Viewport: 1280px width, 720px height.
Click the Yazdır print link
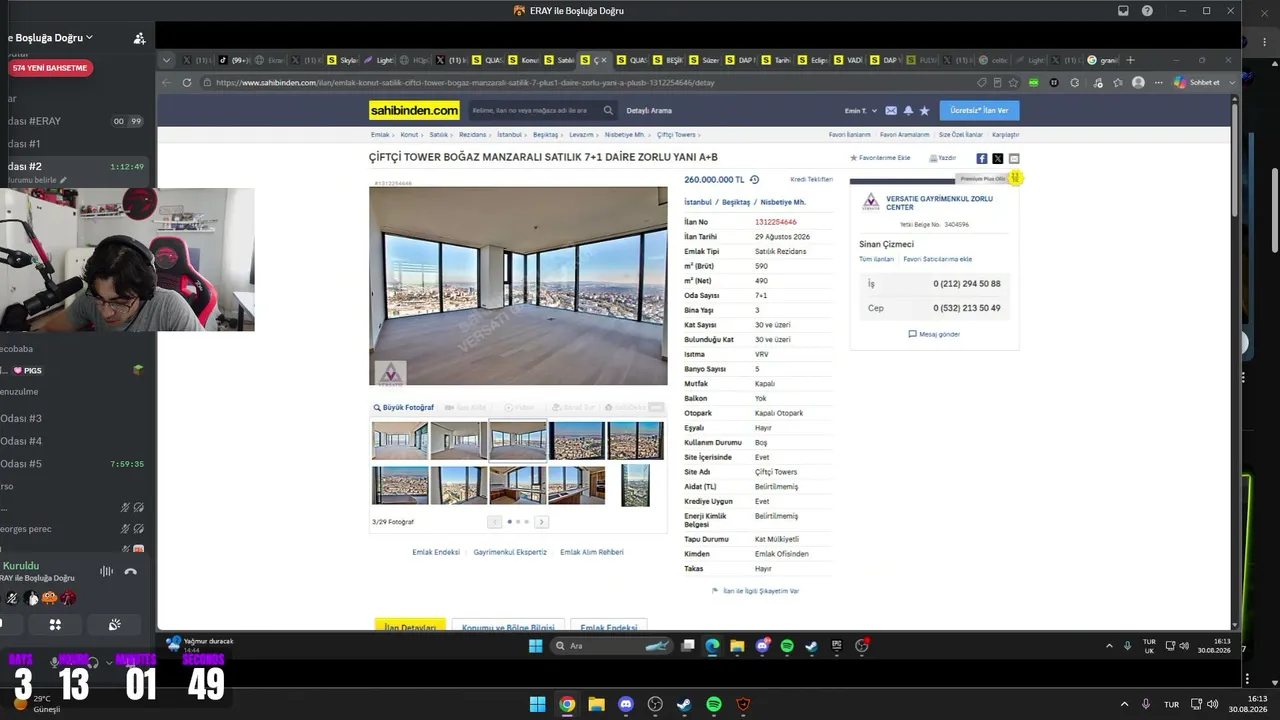pyautogui.click(x=943, y=158)
